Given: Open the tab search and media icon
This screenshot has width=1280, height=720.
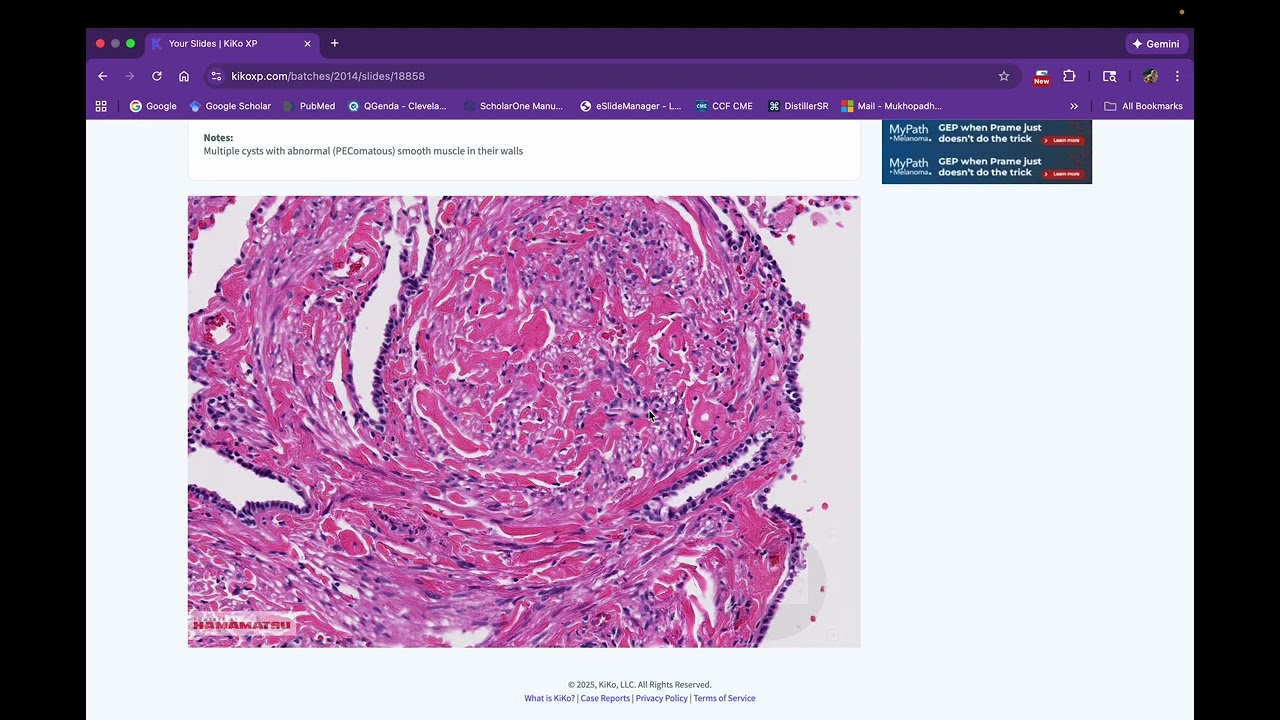Looking at the screenshot, I should 1109,76.
